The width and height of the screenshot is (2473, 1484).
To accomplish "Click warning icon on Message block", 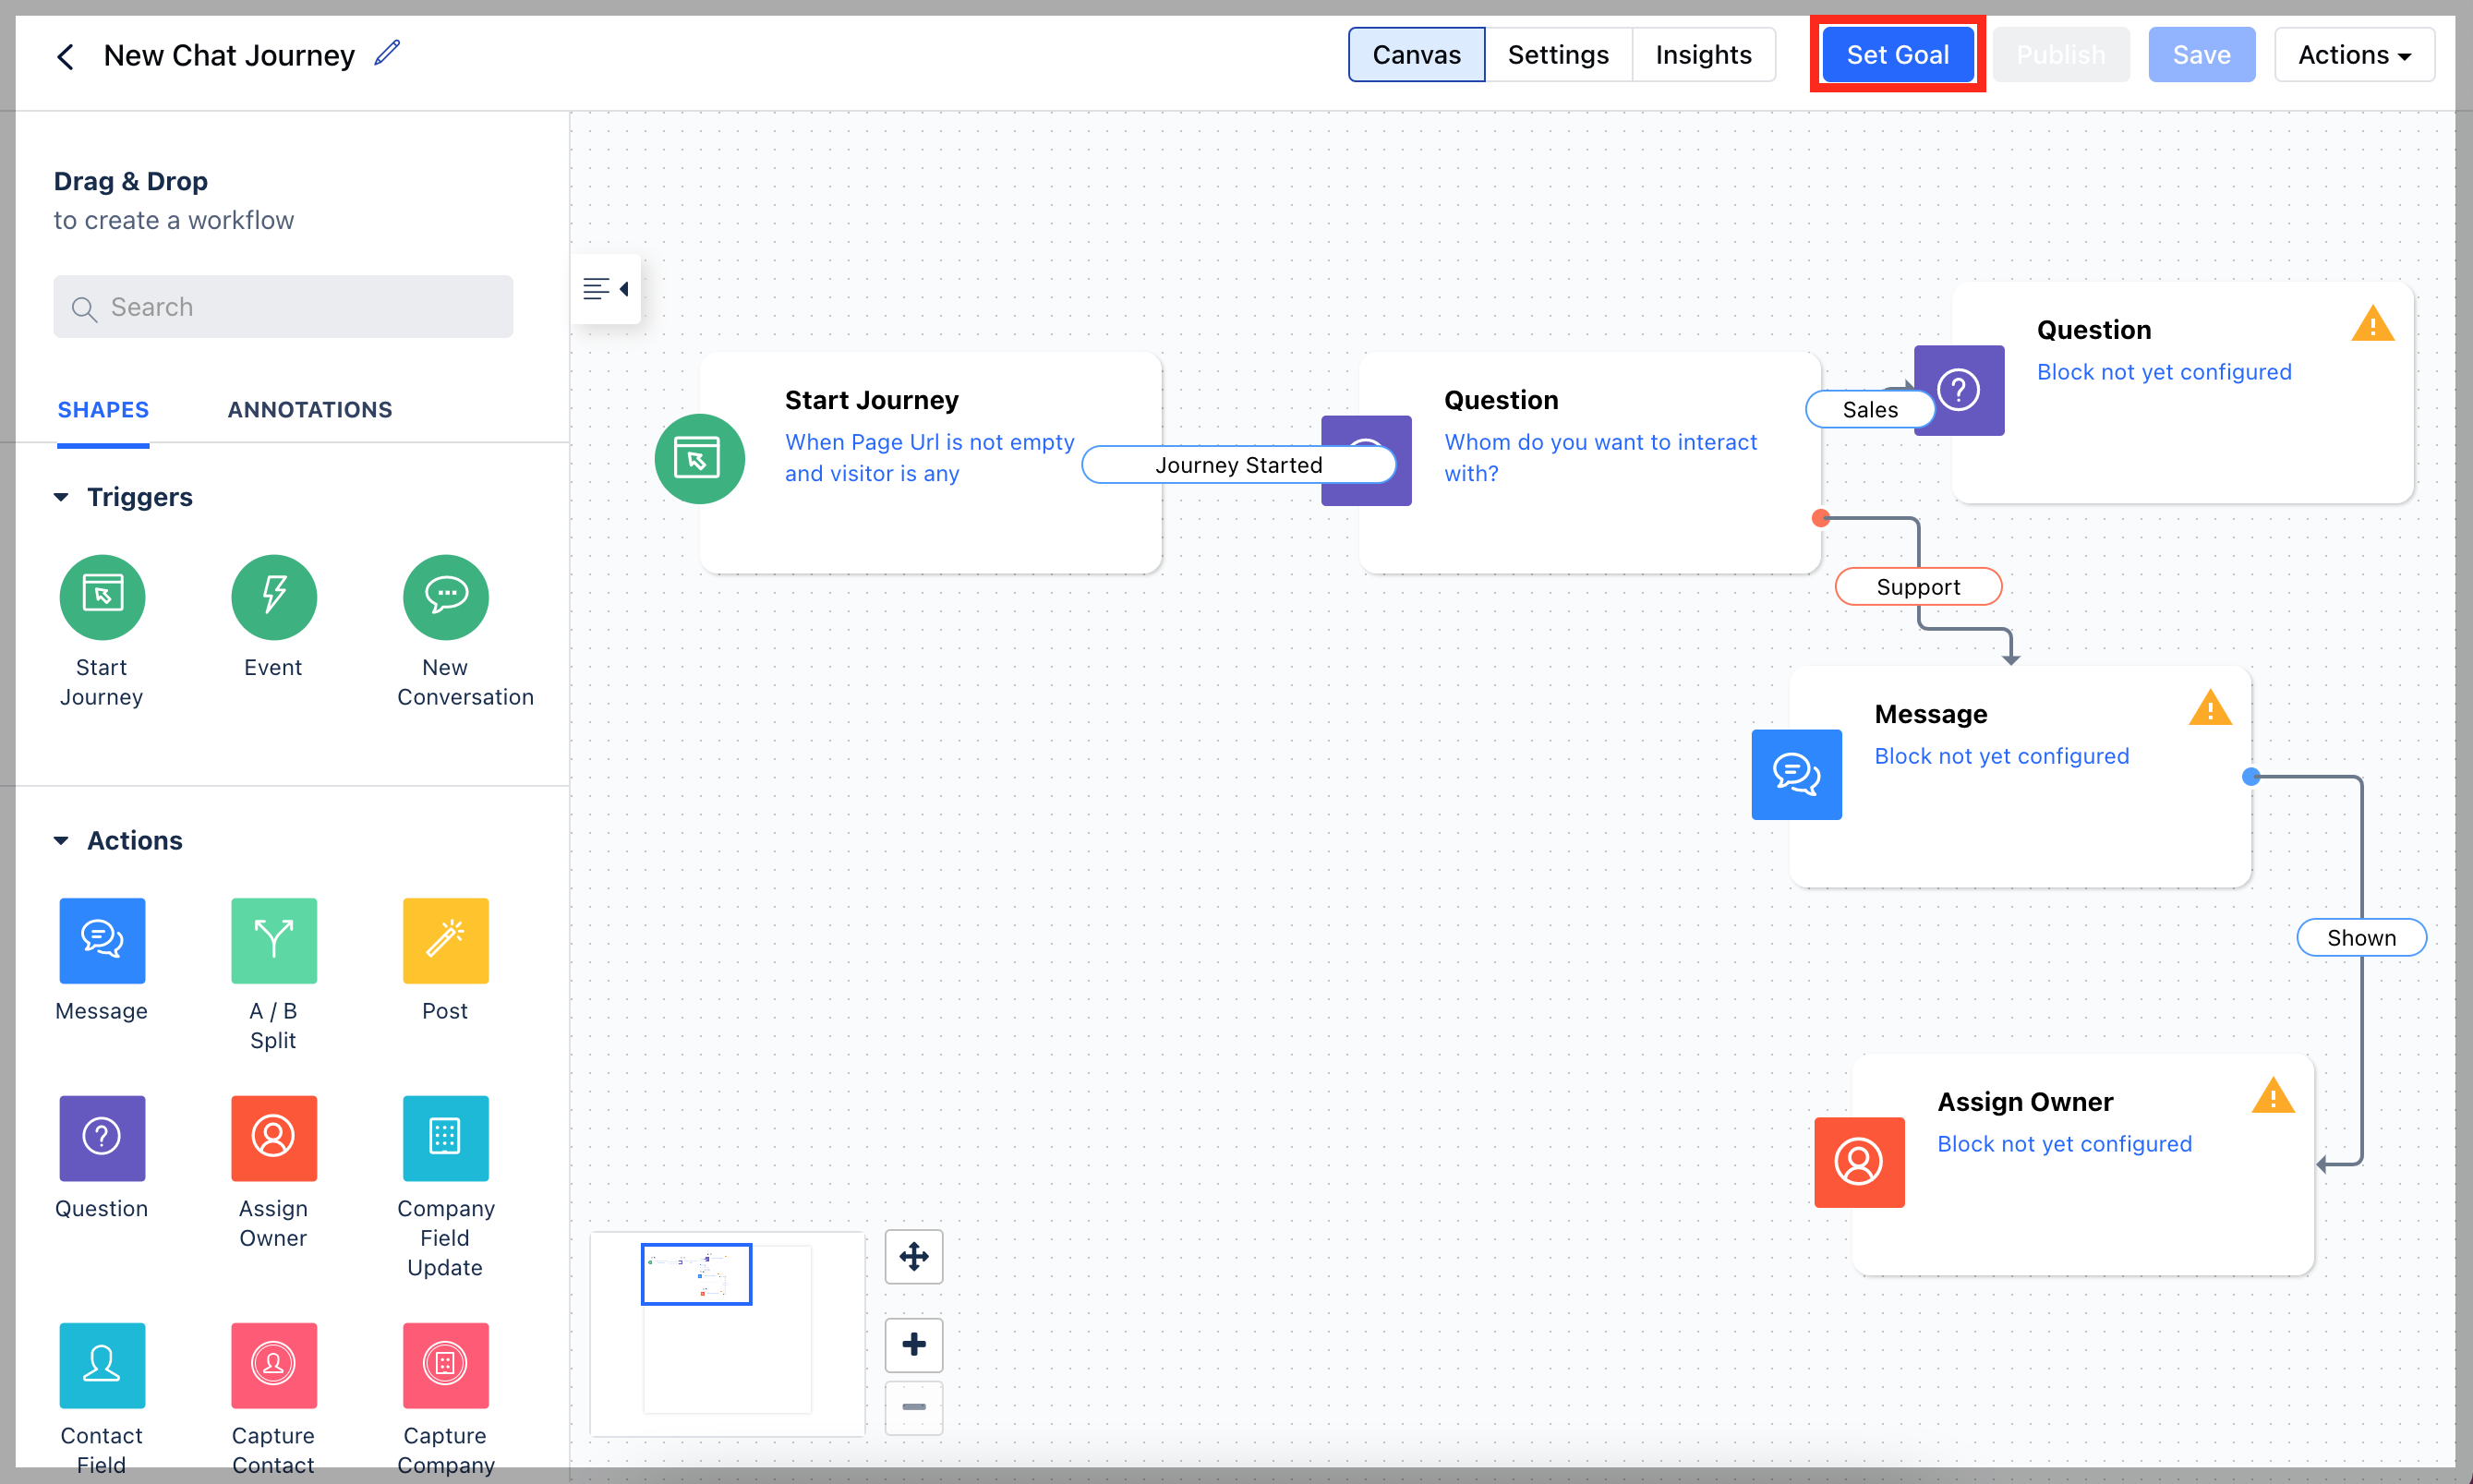I will pos(2209,709).
